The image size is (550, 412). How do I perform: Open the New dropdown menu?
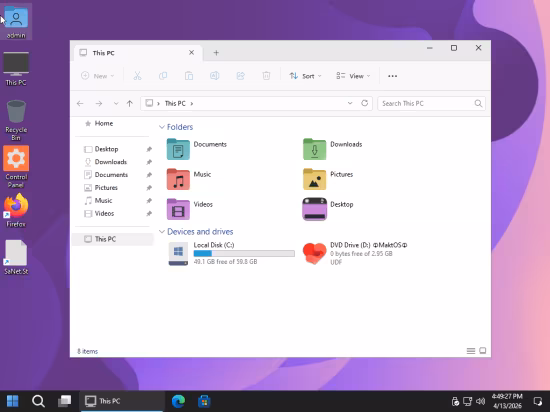tap(98, 76)
